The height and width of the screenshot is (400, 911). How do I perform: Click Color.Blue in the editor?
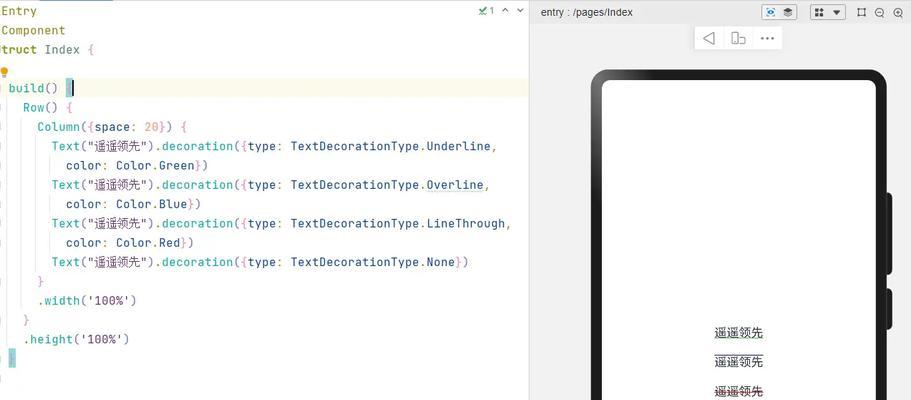tap(152, 204)
